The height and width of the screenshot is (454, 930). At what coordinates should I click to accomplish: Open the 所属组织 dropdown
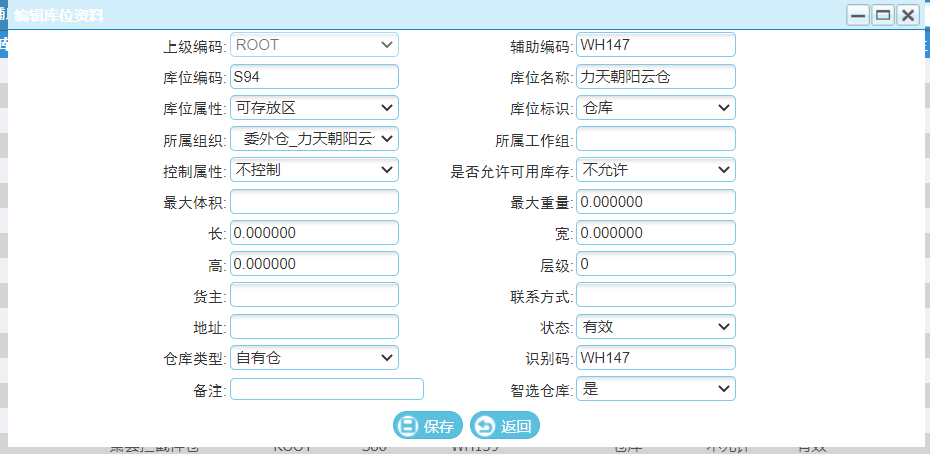click(x=314, y=139)
